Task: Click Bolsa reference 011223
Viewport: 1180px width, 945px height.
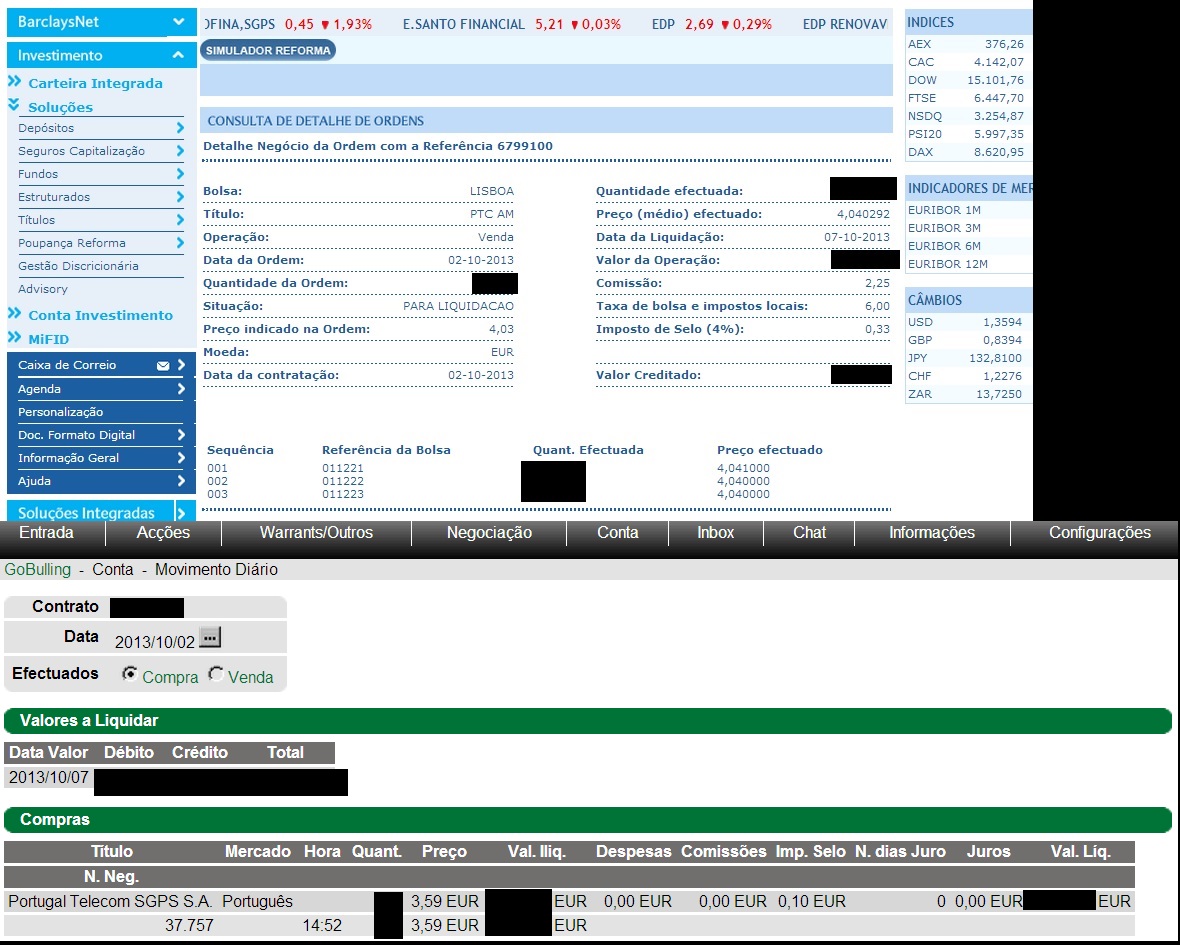Action: pos(342,494)
